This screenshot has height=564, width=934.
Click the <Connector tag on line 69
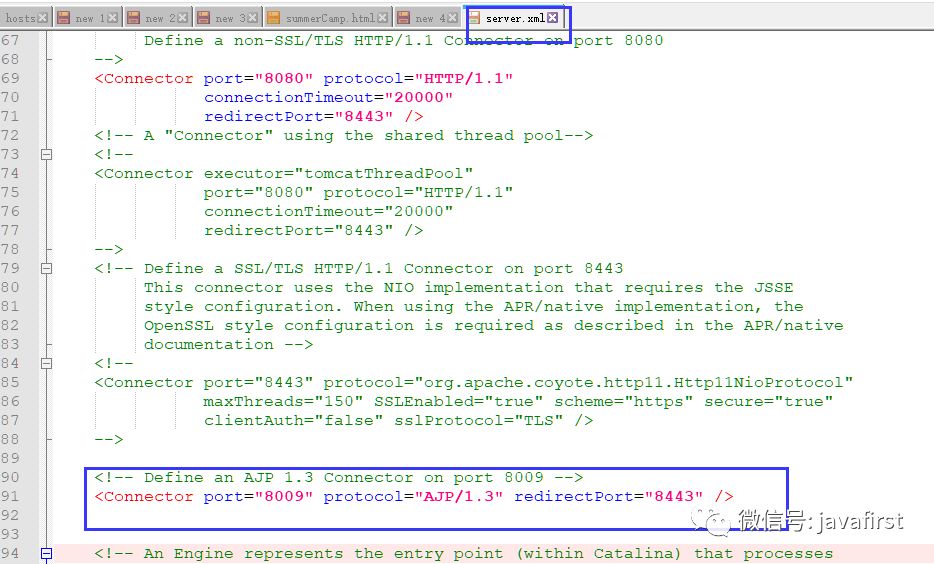point(144,79)
